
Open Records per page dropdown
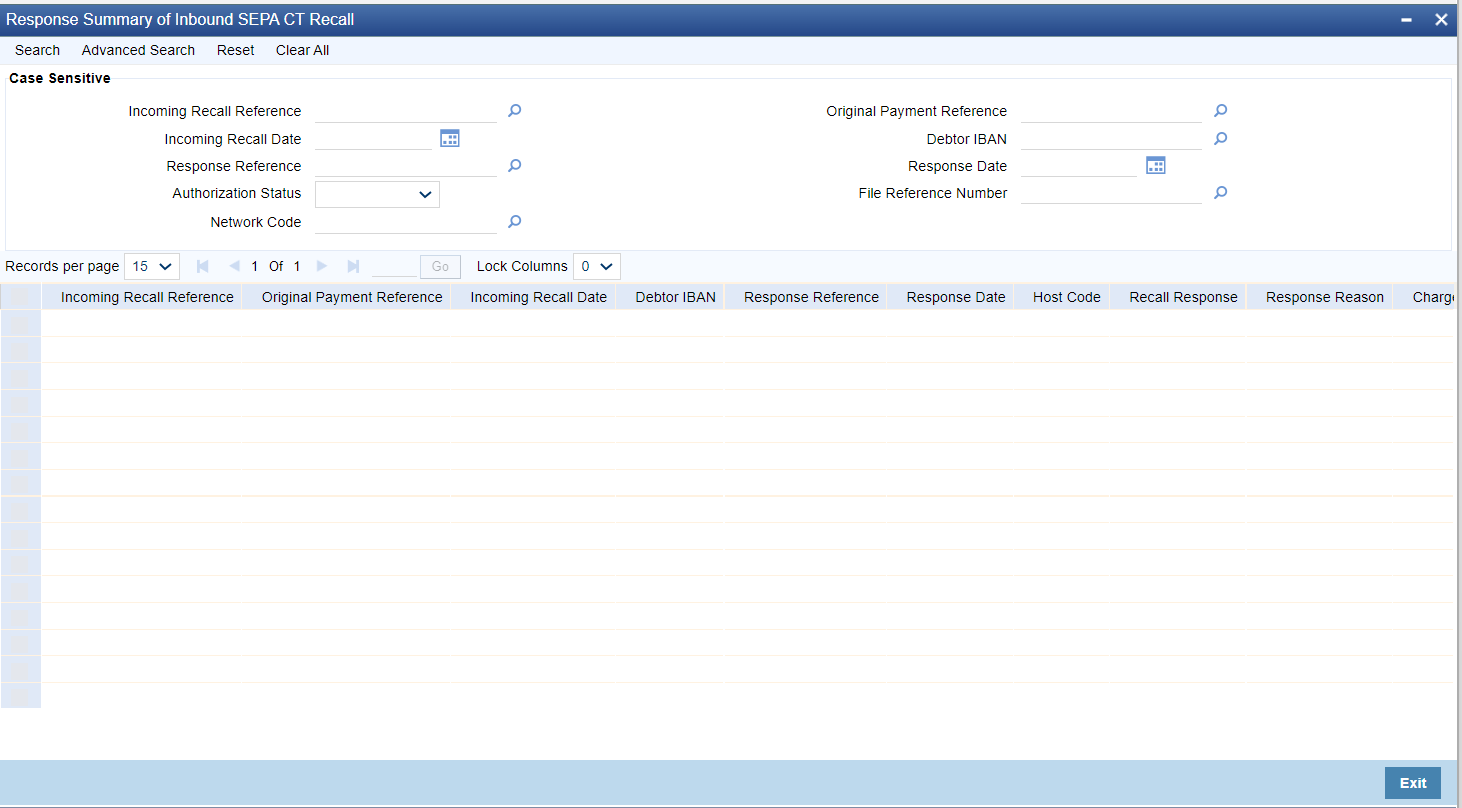click(152, 266)
